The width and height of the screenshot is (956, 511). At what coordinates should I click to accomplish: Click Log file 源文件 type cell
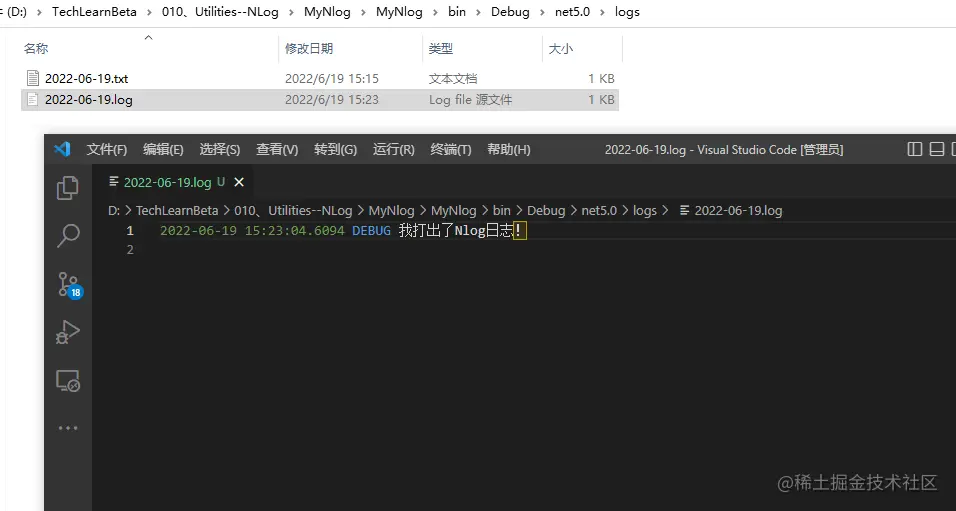tap(470, 99)
